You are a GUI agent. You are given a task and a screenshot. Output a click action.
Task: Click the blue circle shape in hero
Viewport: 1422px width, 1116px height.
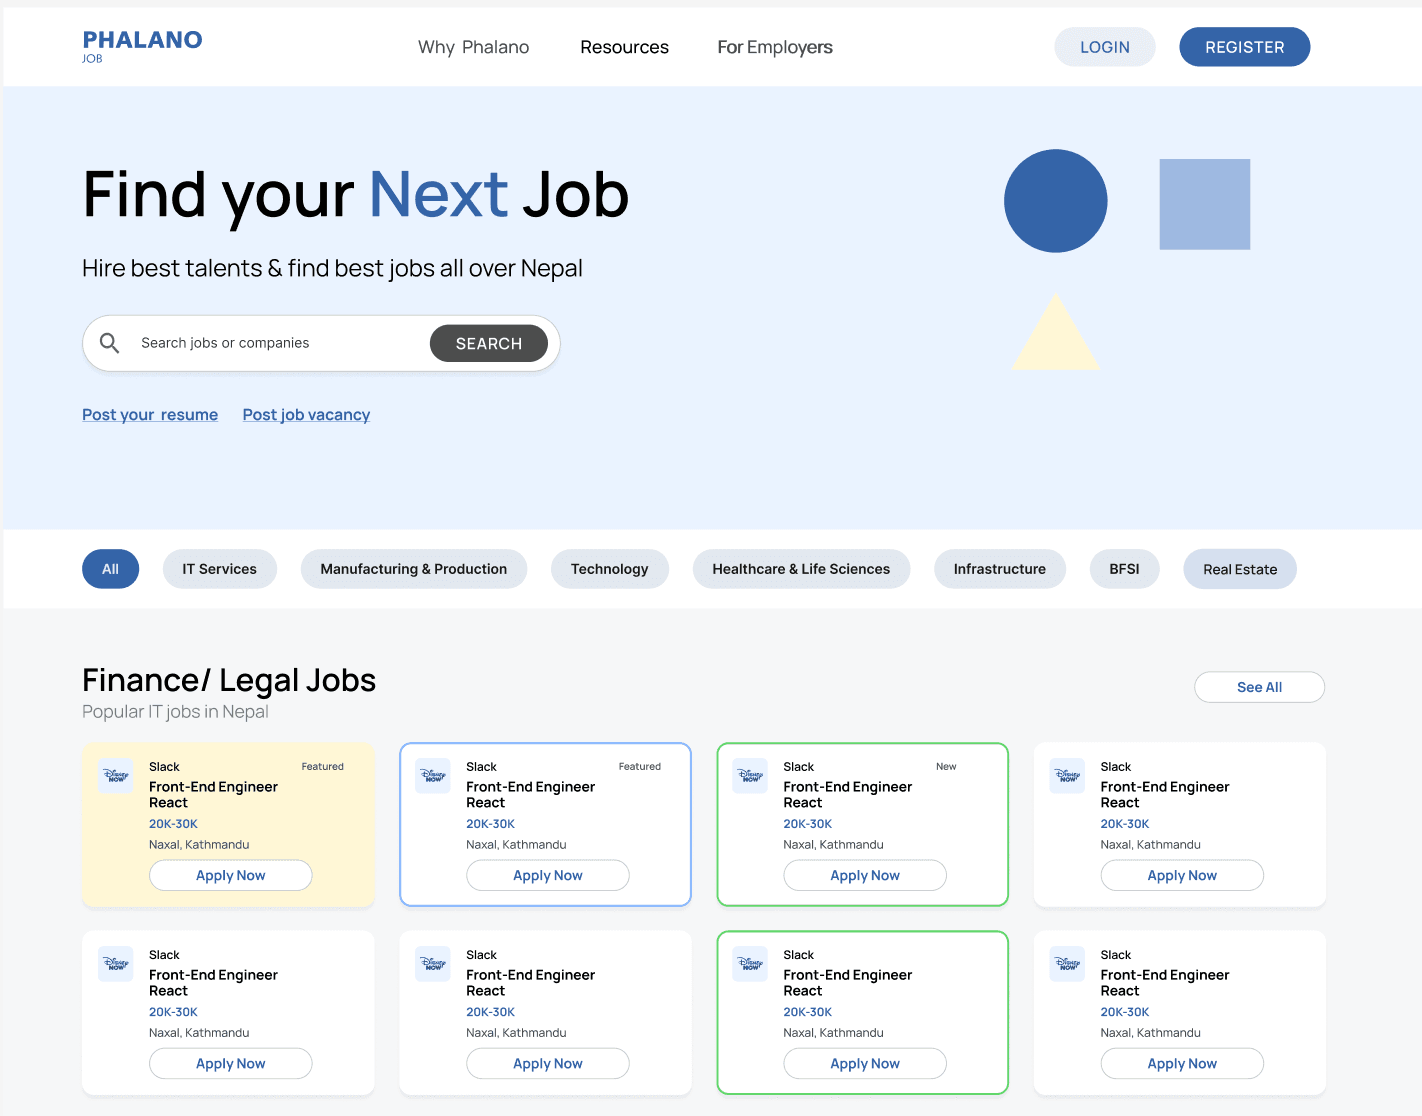pos(1055,201)
